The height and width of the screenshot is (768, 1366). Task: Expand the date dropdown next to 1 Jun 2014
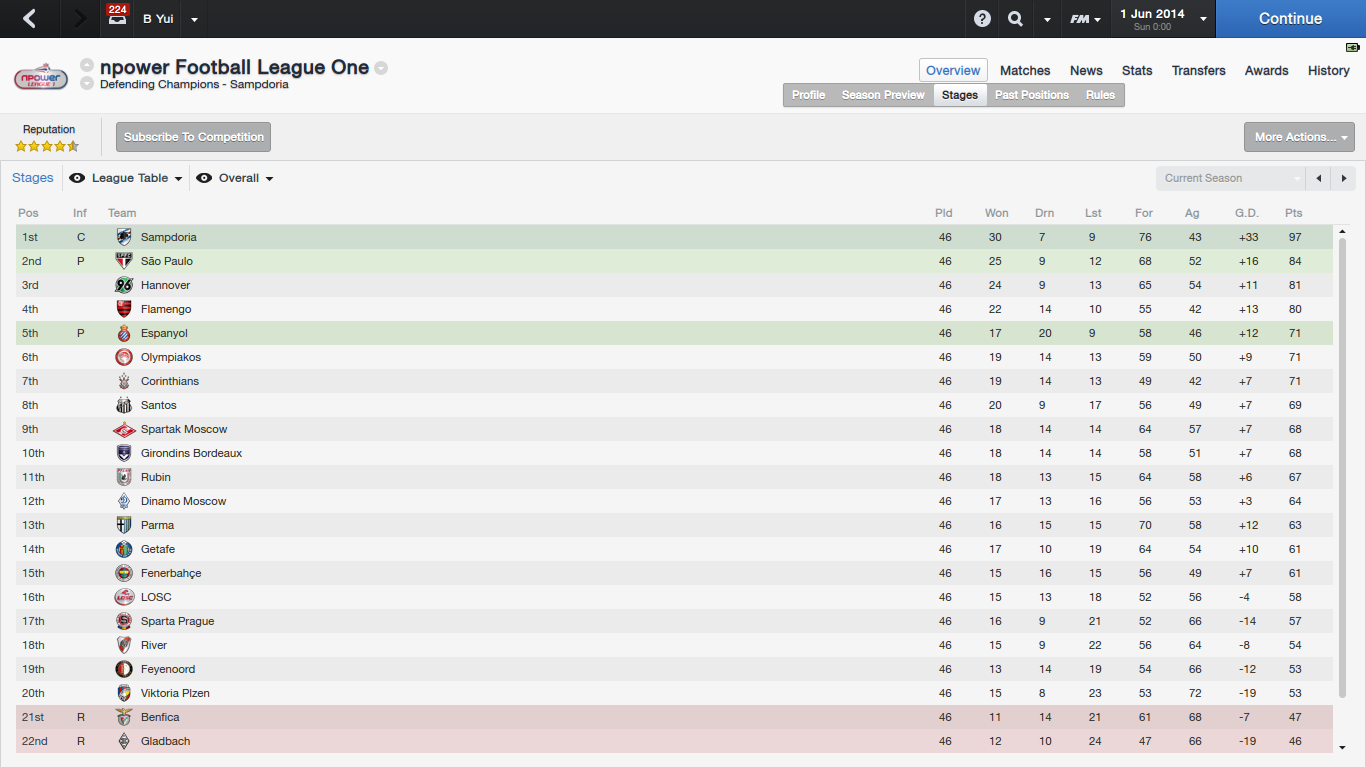point(1203,19)
